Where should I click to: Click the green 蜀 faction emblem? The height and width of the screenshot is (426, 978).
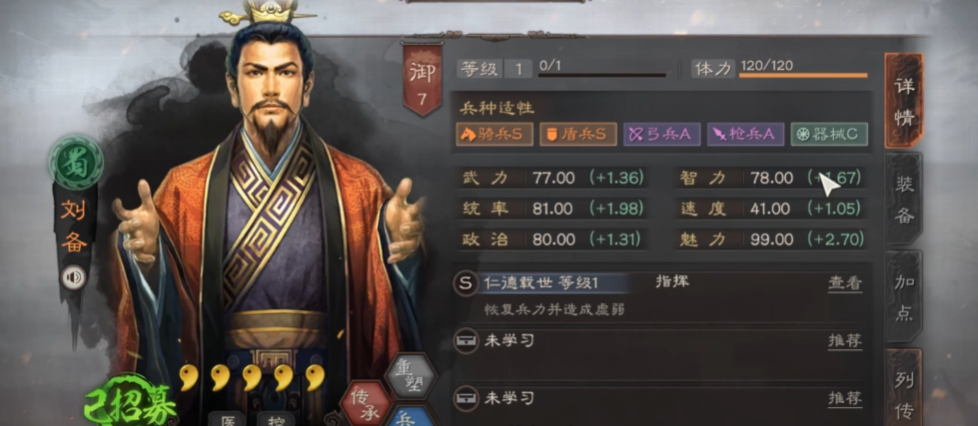[76, 162]
